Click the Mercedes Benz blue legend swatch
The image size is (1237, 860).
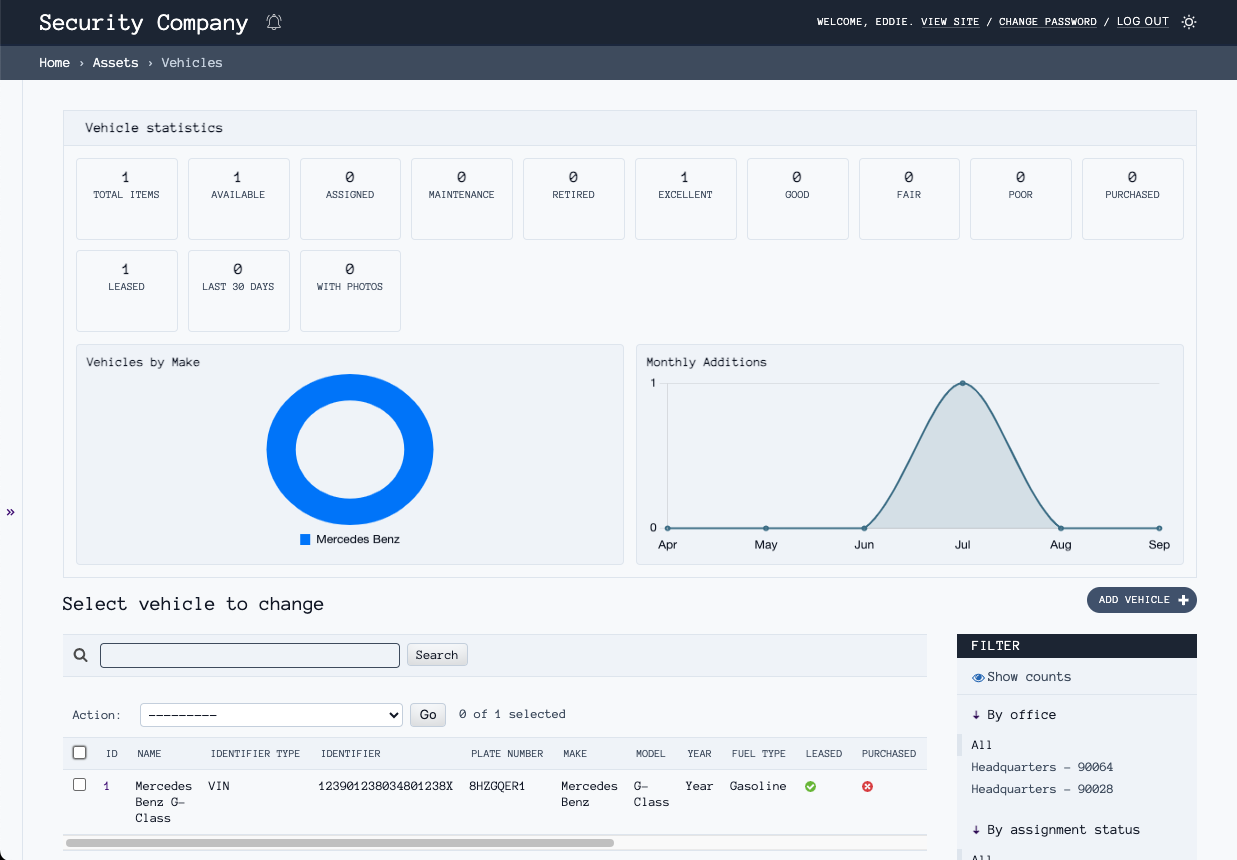(305, 540)
